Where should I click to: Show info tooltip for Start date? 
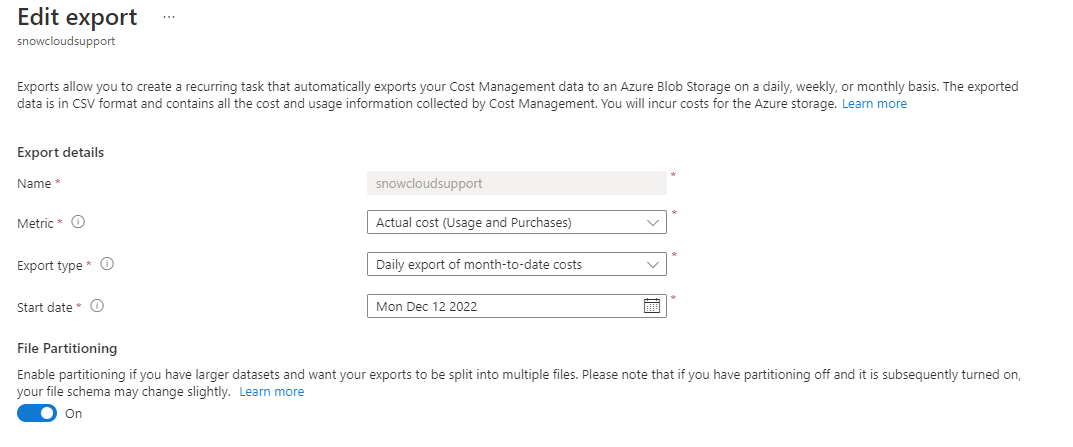click(x=97, y=306)
